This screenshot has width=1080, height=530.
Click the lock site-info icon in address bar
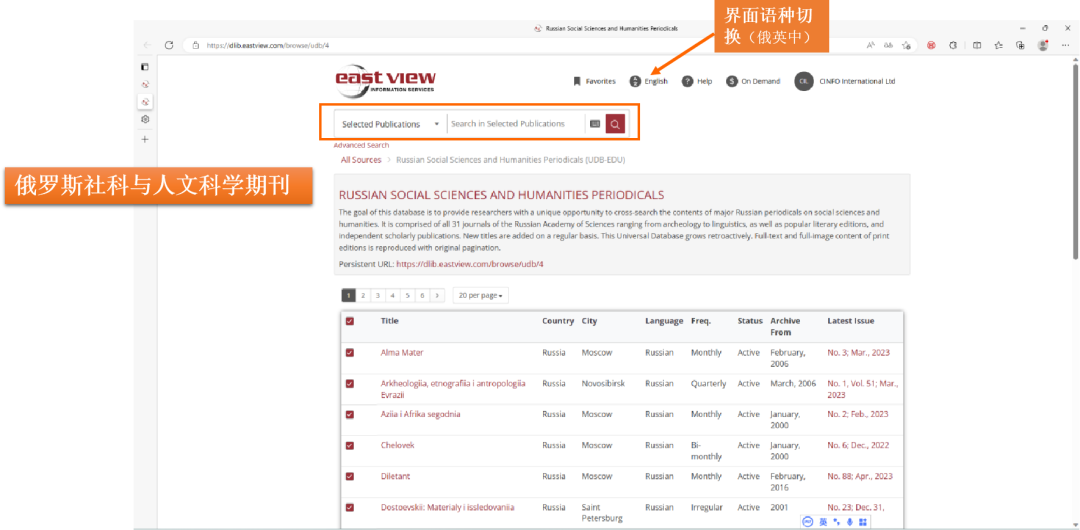(196, 45)
